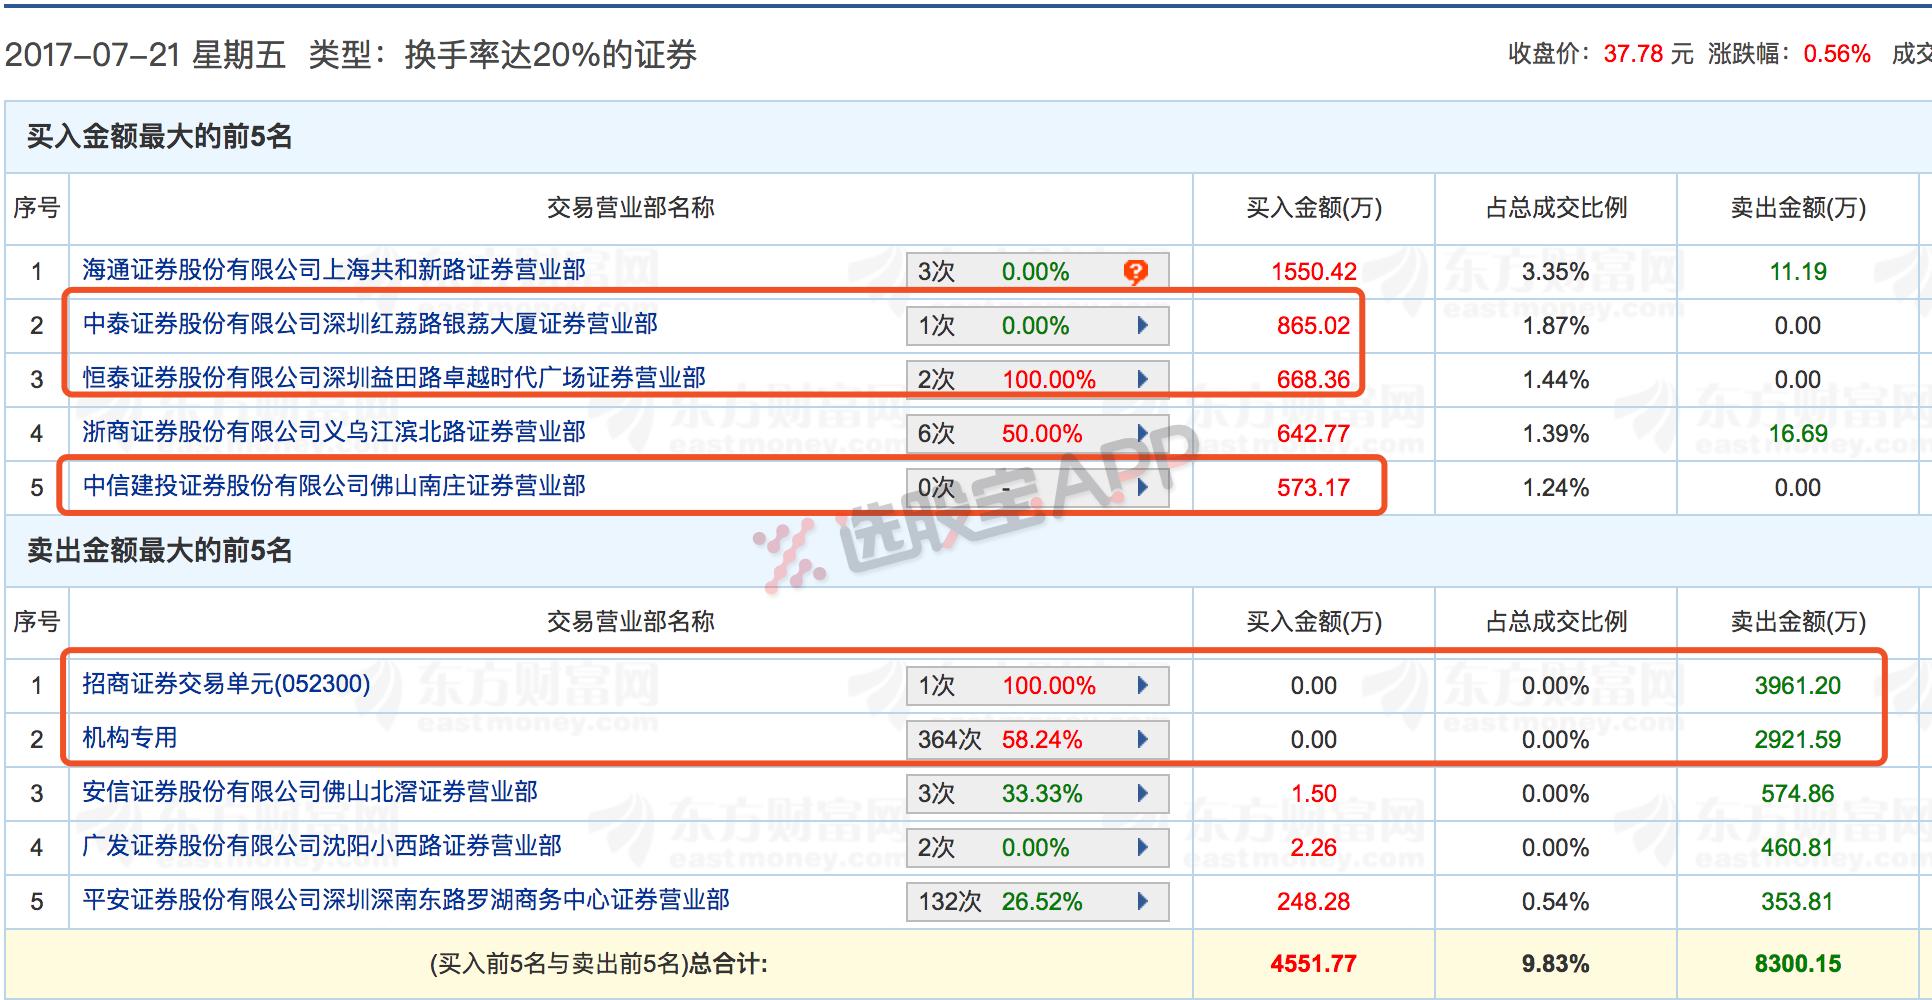Click the 1次 0.00% stats box for 中泰证券
The width and height of the screenshot is (1932, 1000).
[x=1037, y=325]
